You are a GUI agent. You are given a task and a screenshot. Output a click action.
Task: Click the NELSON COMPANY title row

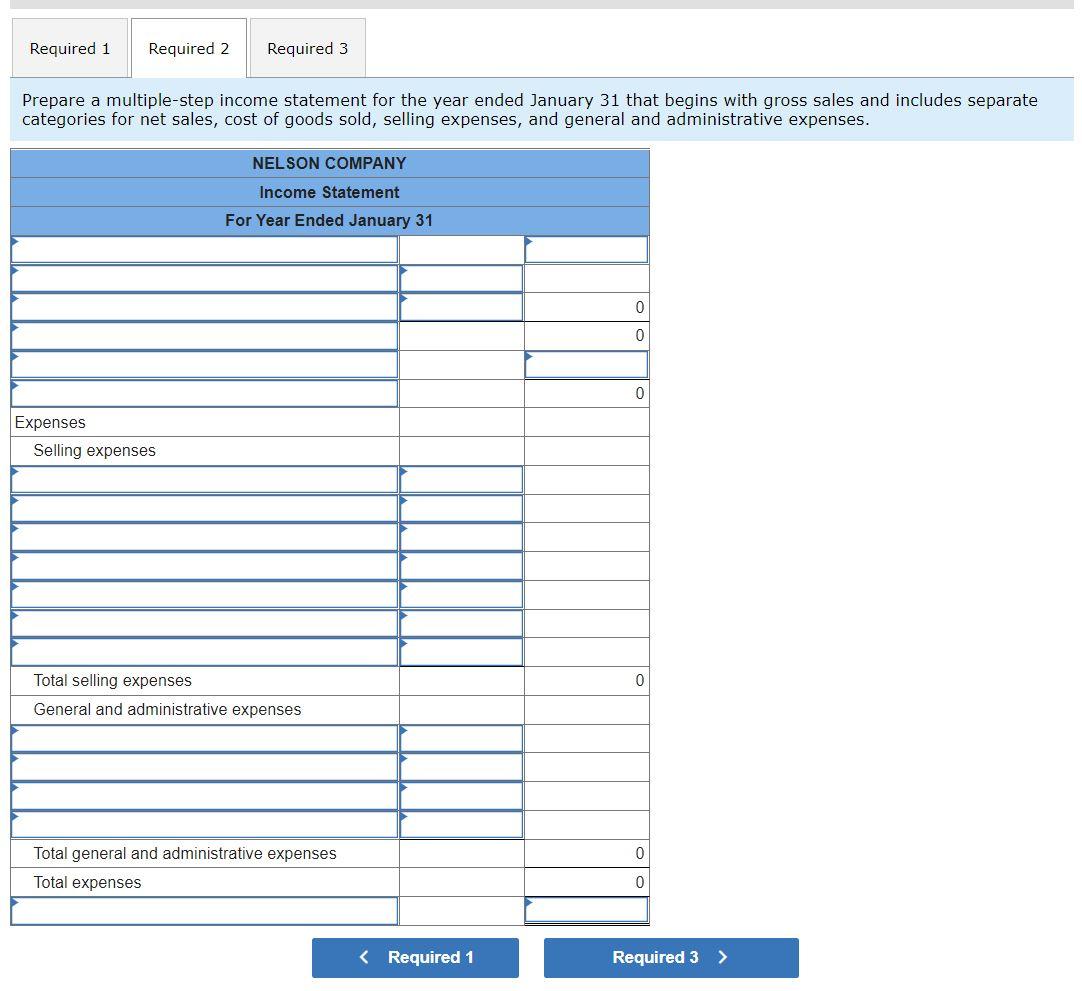point(328,163)
